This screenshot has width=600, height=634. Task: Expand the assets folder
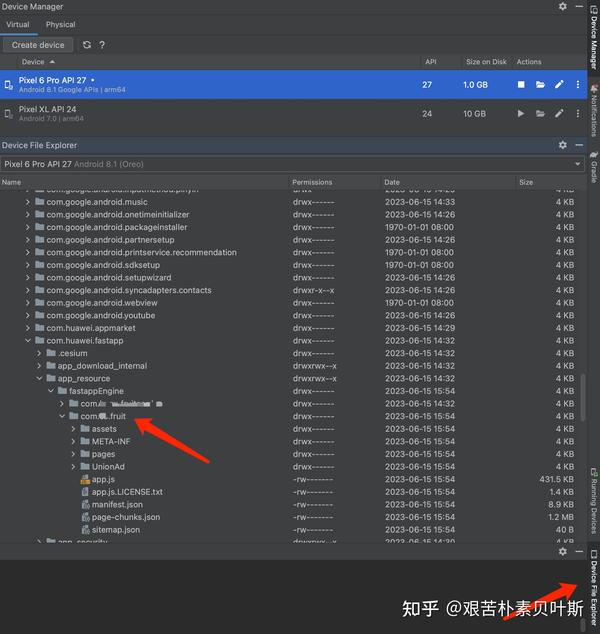click(73, 429)
